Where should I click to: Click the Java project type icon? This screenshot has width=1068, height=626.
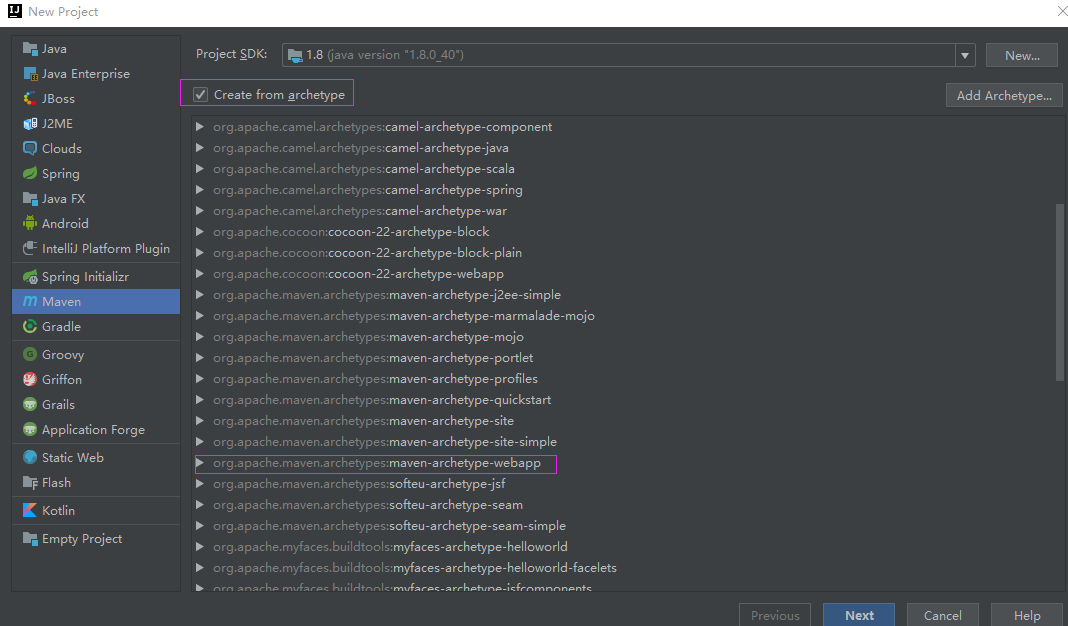click(x=30, y=48)
